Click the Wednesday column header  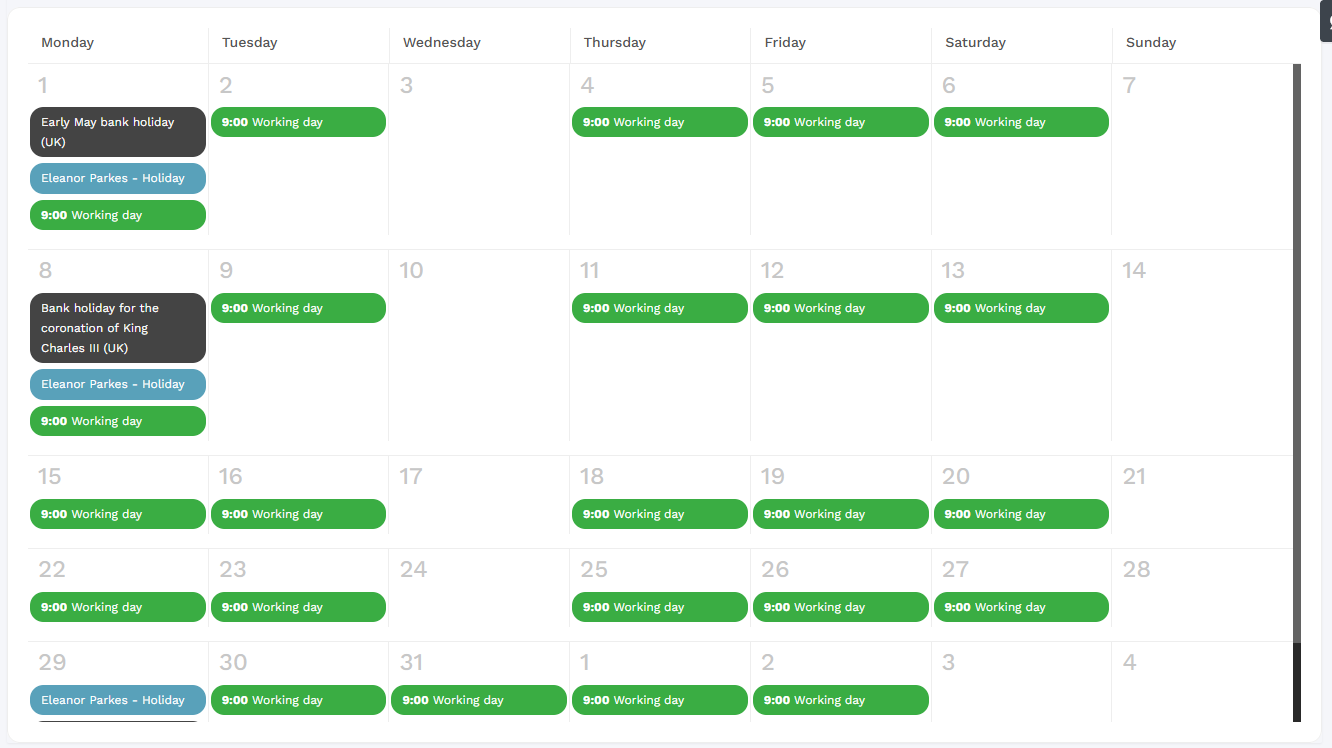pyautogui.click(x=442, y=42)
